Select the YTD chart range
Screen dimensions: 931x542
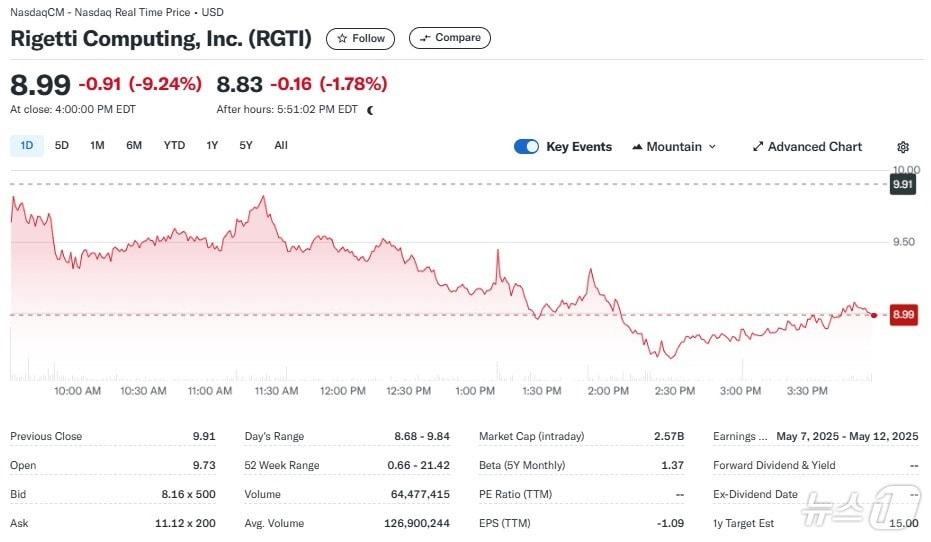point(174,145)
